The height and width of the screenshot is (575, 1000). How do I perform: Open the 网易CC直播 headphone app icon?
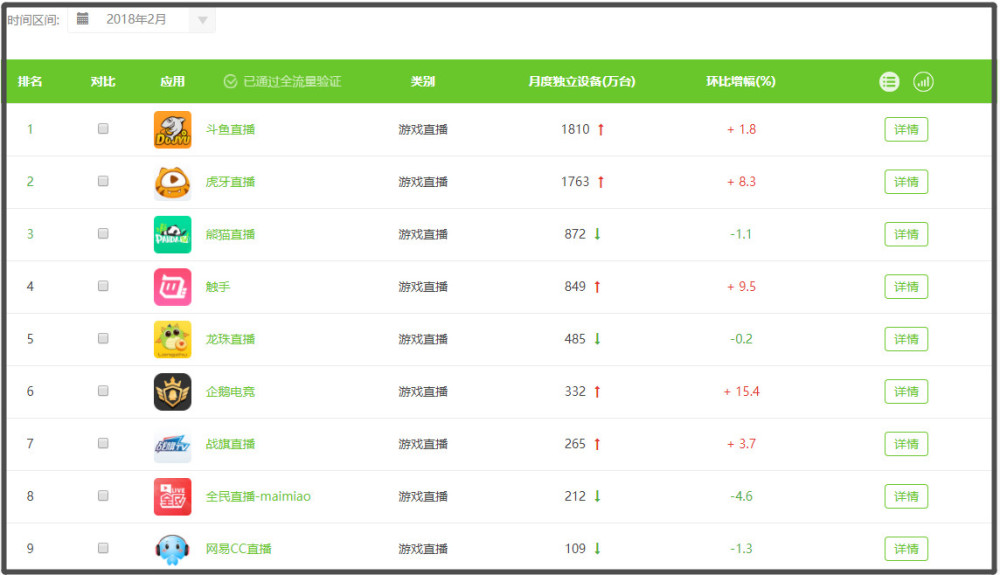pos(172,549)
